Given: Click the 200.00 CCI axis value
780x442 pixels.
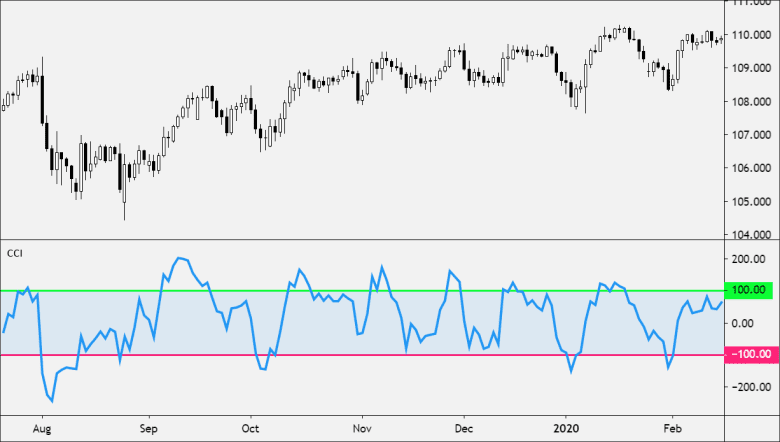Looking at the screenshot, I should [x=750, y=259].
